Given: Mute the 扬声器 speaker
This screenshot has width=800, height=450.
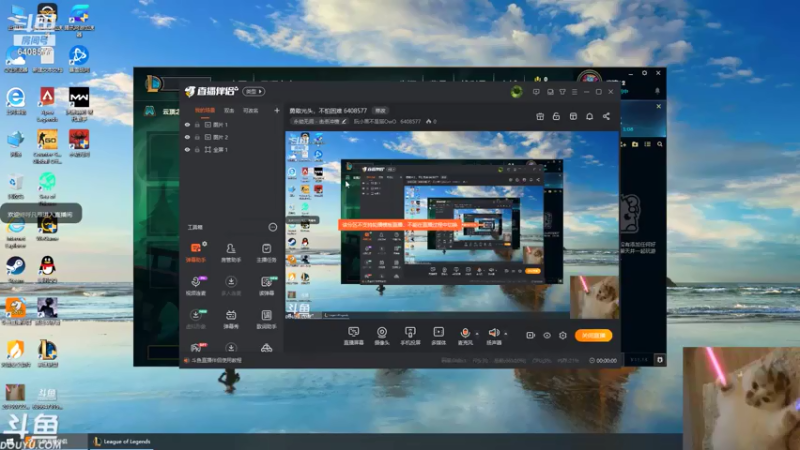Looking at the screenshot, I should pos(493,336).
